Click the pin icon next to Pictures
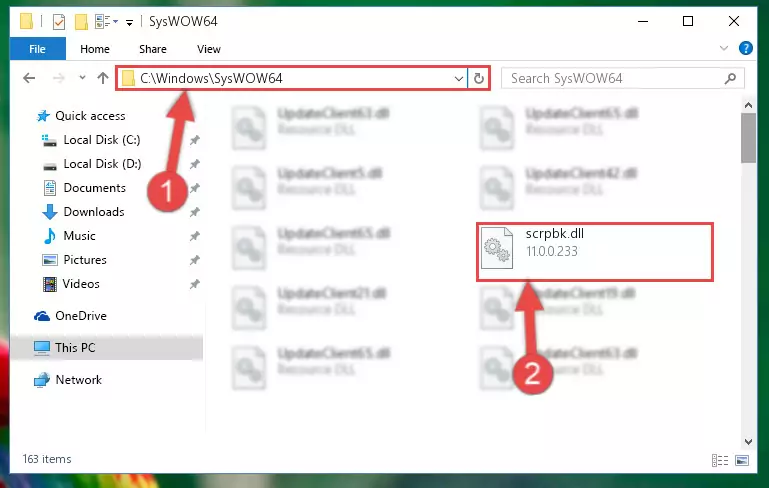This screenshot has width=769, height=488. 195,260
